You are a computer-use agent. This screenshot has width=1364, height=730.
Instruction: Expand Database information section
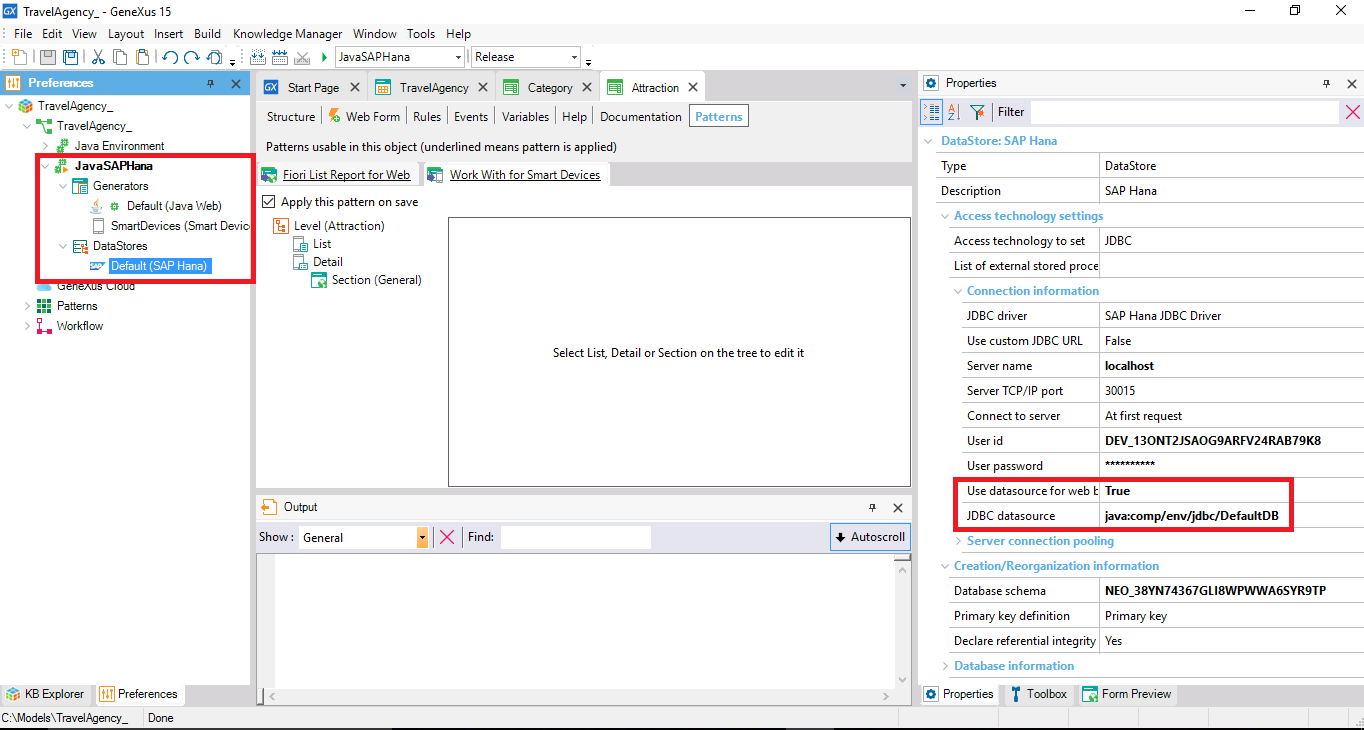point(946,666)
